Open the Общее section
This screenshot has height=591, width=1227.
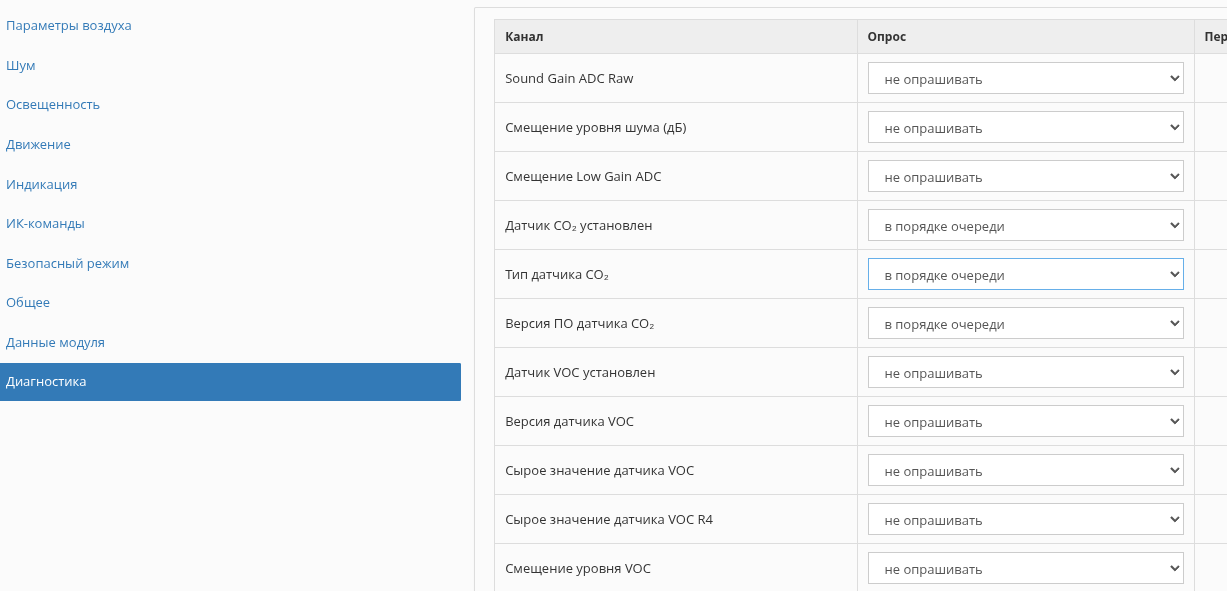(x=28, y=302)
